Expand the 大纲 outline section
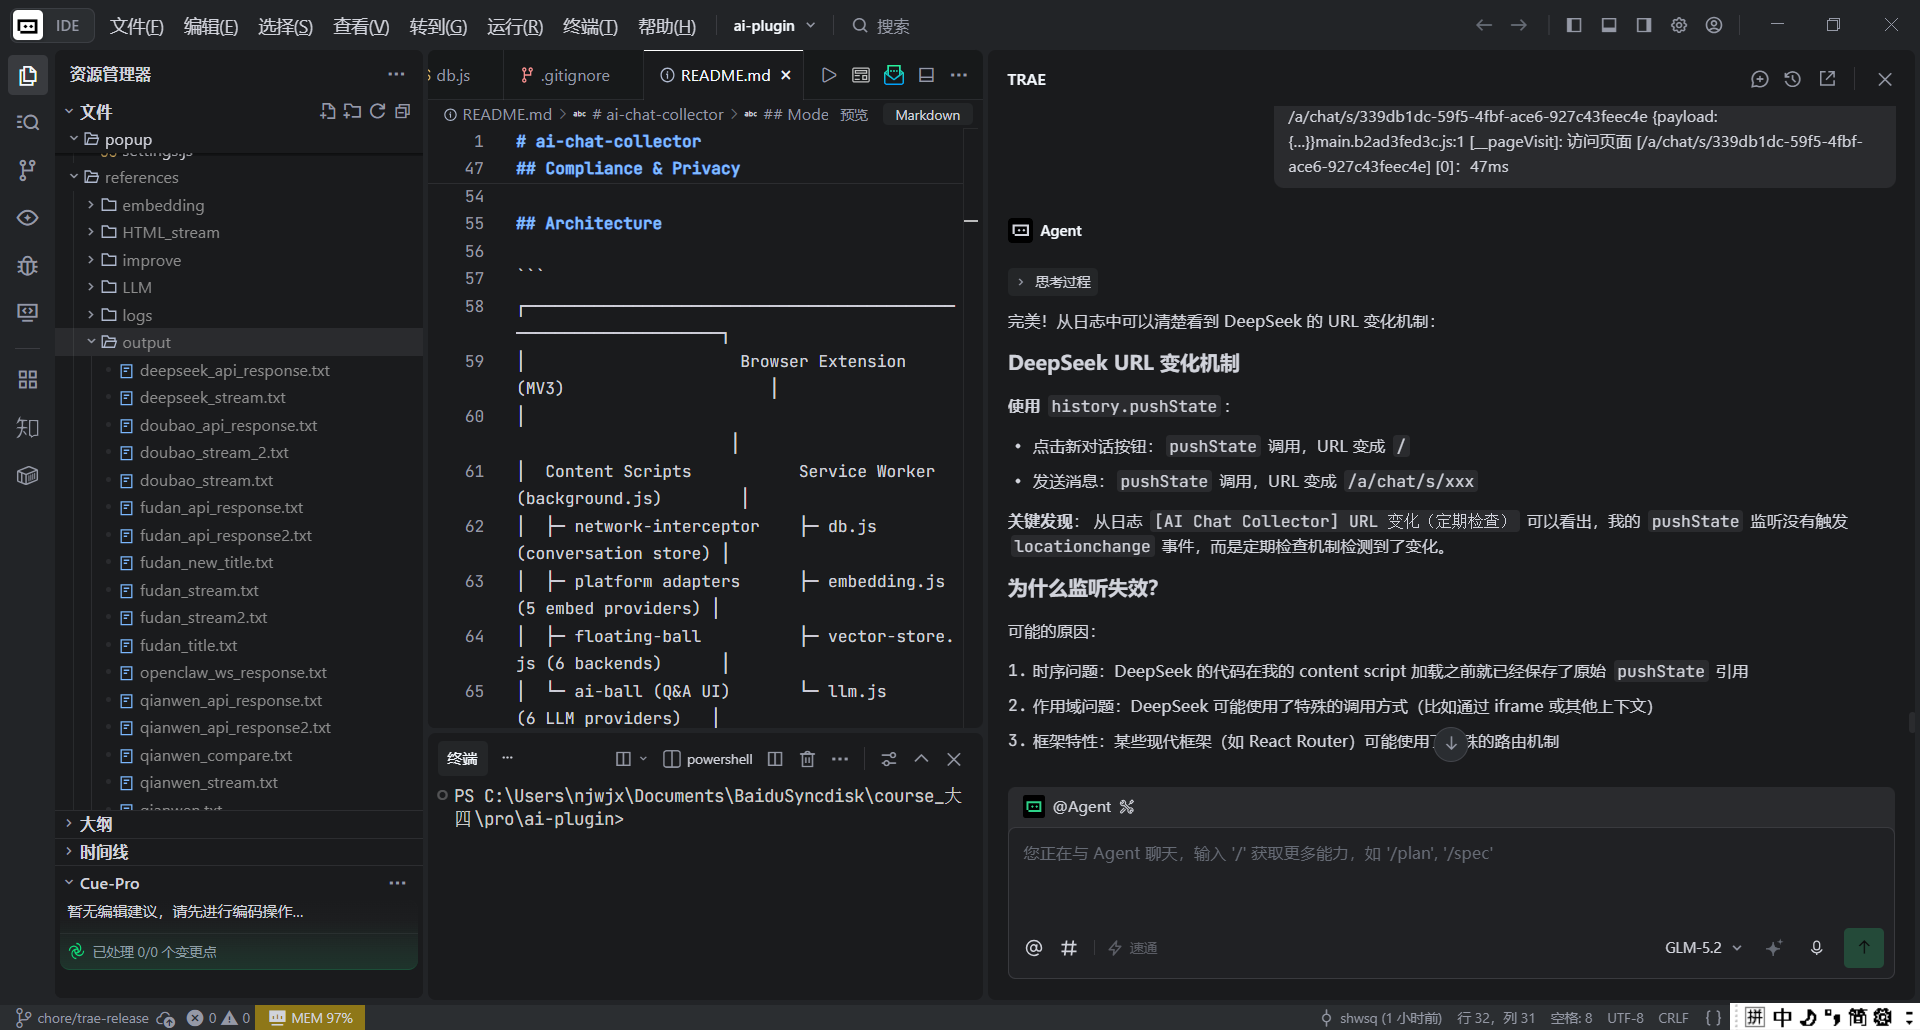The width and height of the screenshot is (1920, 1030). pos(240,824)
